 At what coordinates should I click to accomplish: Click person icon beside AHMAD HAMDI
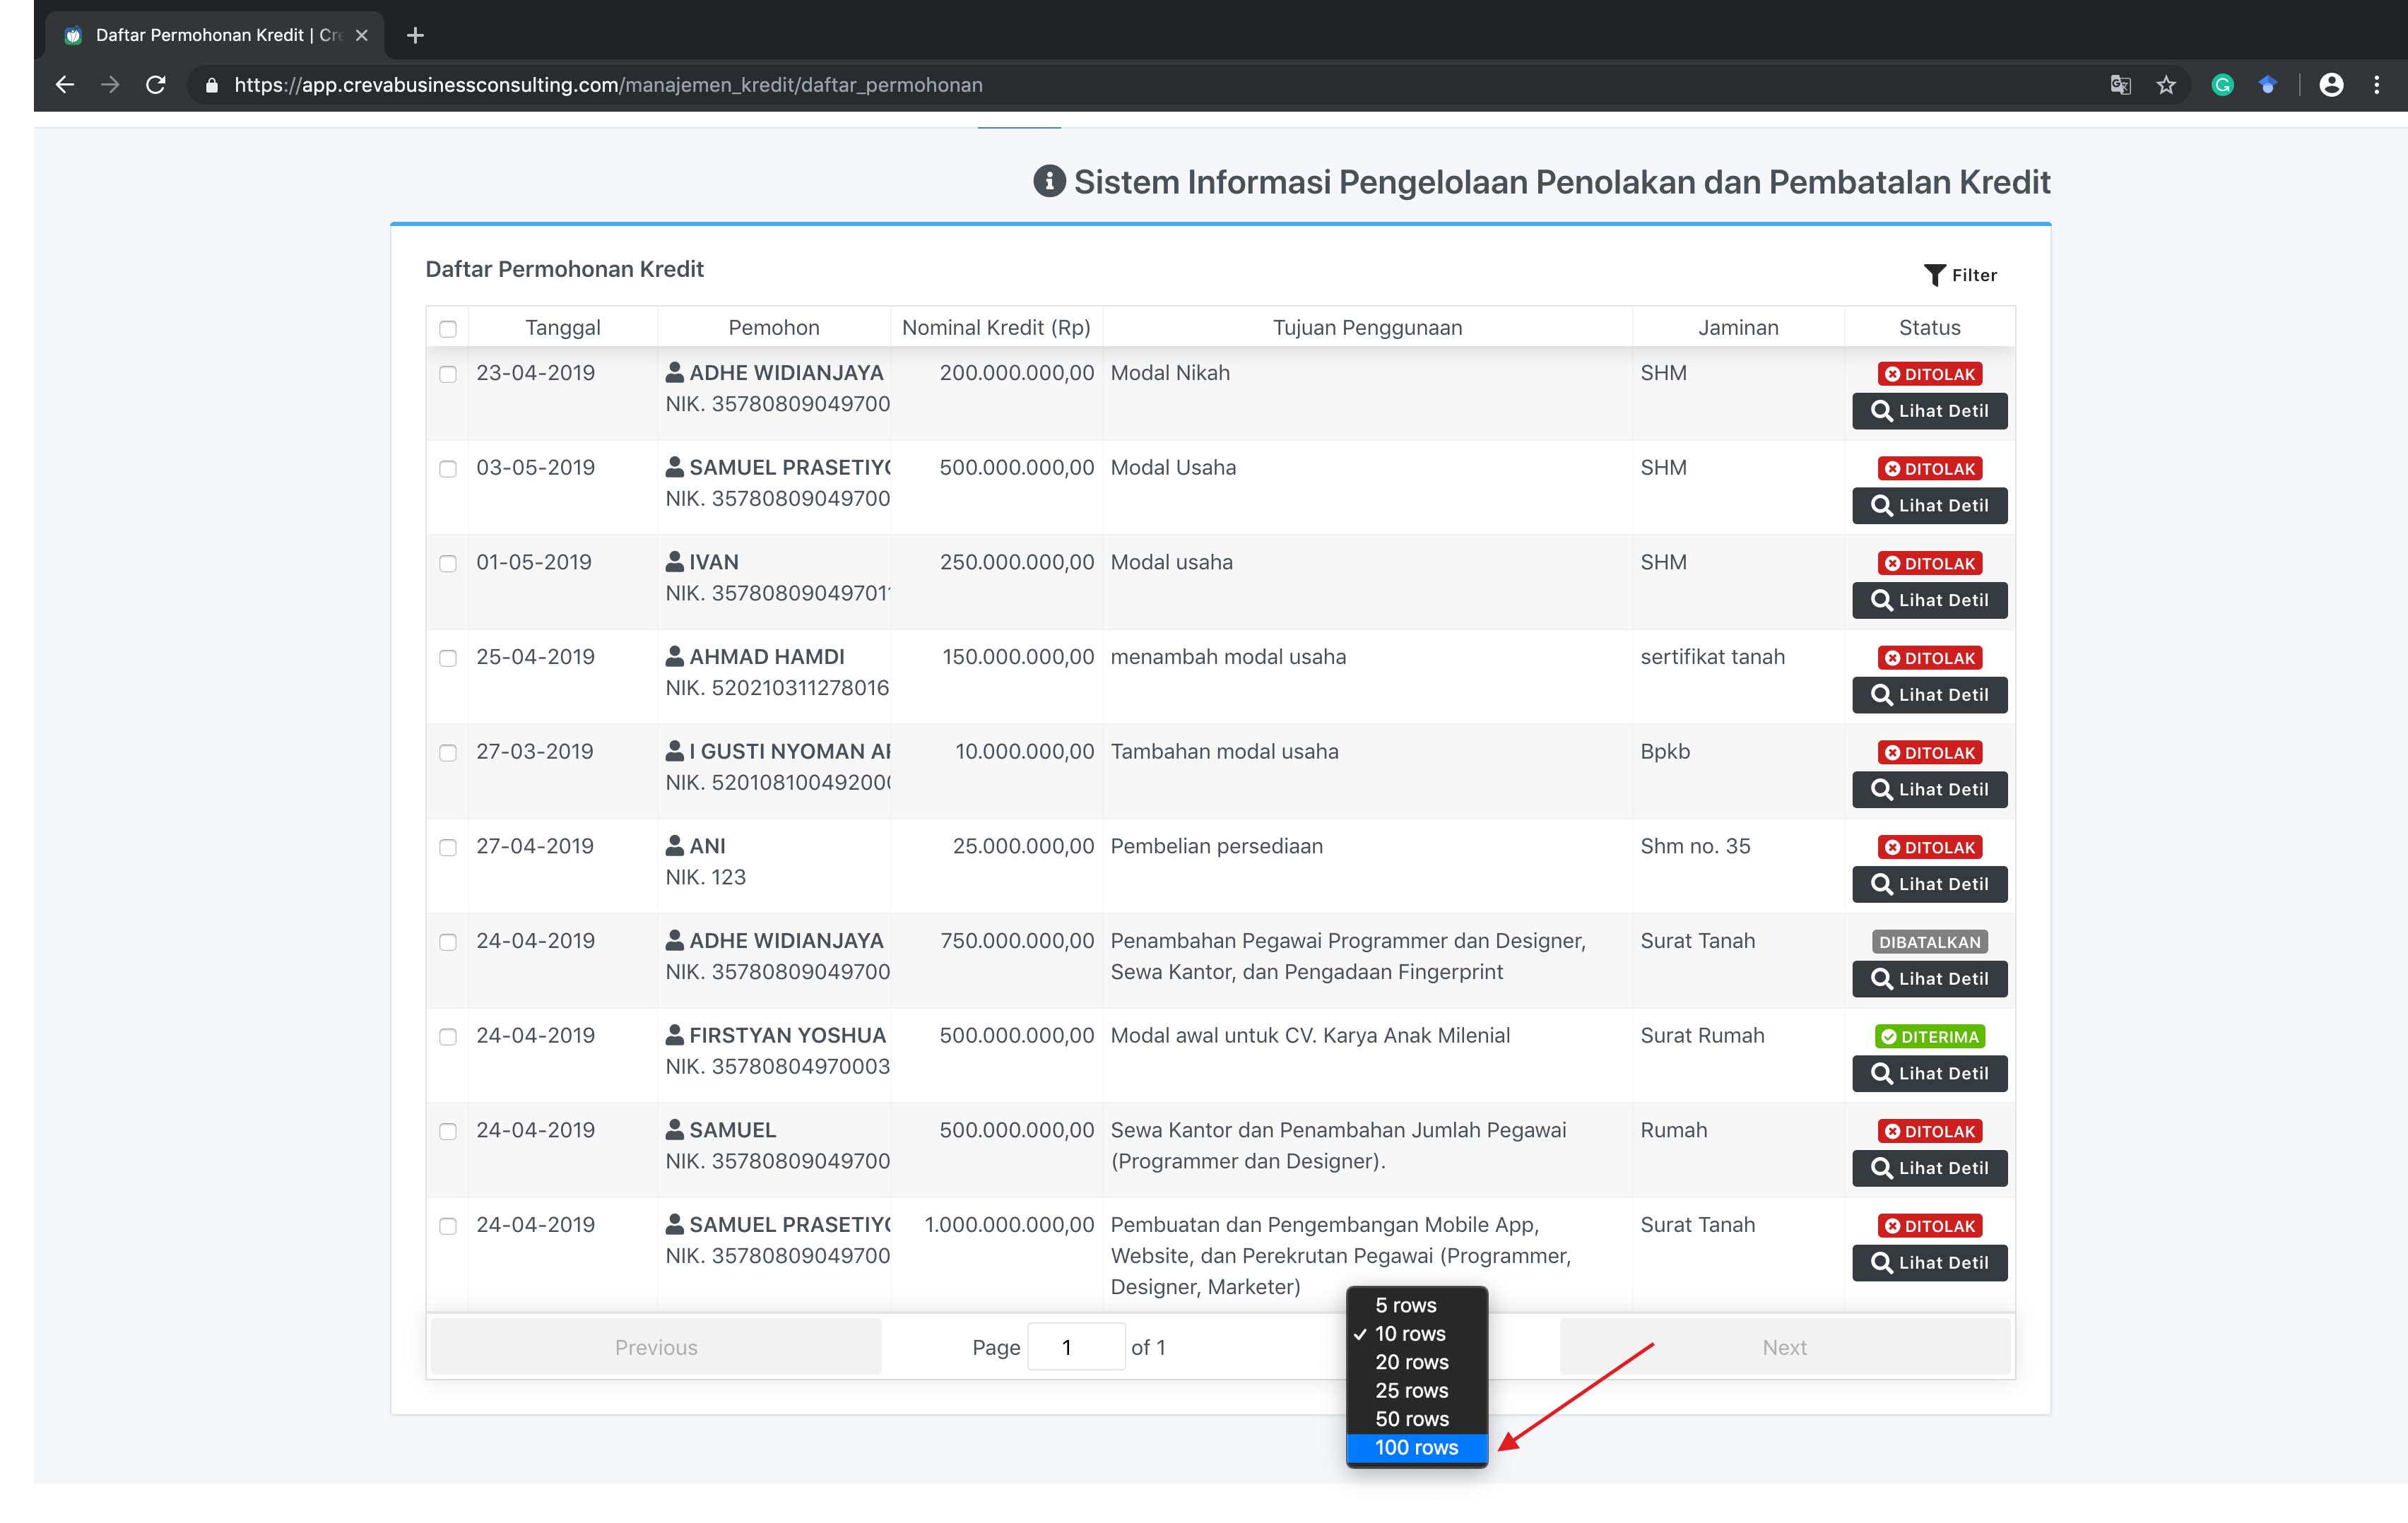[x=675, y=657]
